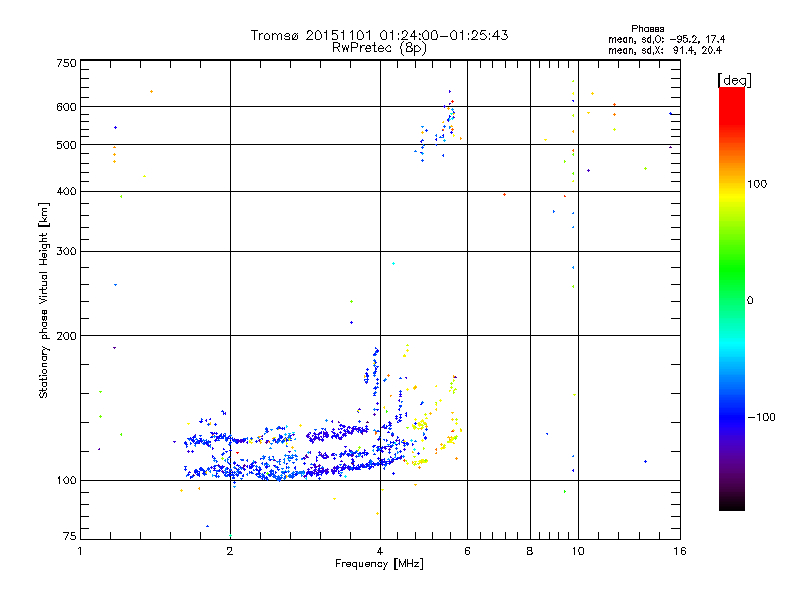Click the y-axis label 'Stationary phase Virtual Height [km]'
The image size is (800, 600).
pyautogui.click(x=44, y=301)
